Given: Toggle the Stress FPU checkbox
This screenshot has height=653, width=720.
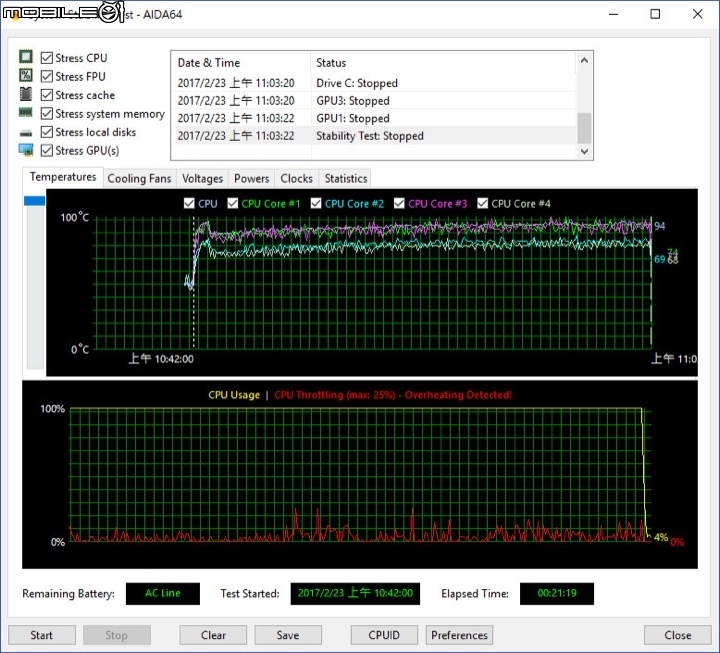Looking at the screenshot, I should 47,76.
